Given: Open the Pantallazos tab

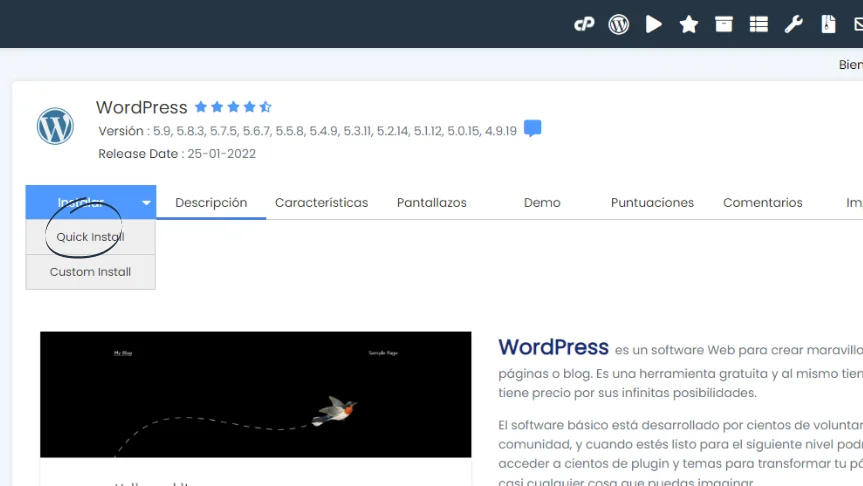Looking at the screenshot, I should tap(432, 203).
